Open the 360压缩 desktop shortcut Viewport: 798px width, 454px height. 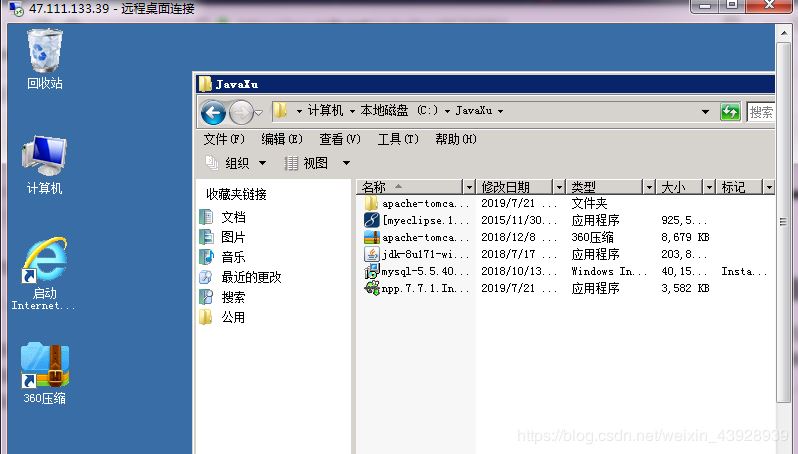pos(44,368)
